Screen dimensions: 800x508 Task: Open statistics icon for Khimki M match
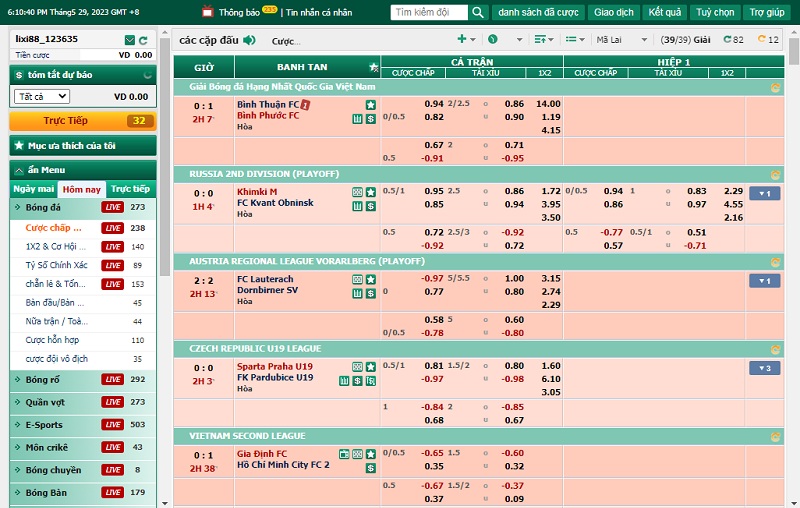[x=358, y=206]
